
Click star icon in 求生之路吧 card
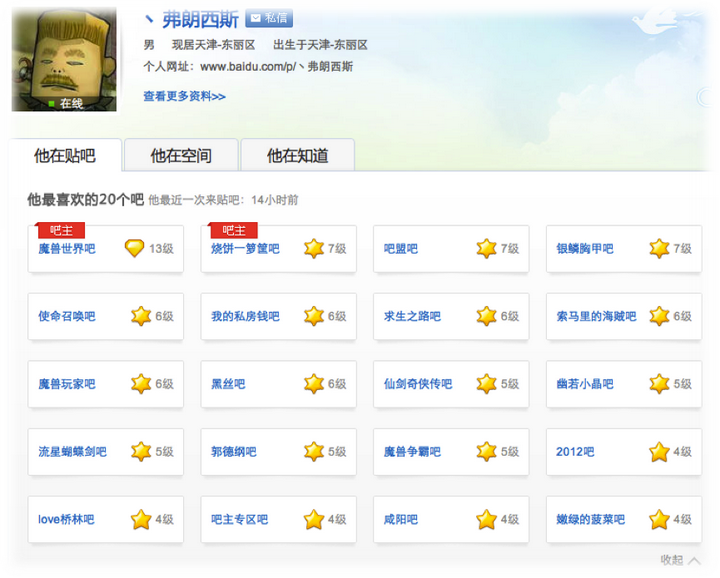486,316
